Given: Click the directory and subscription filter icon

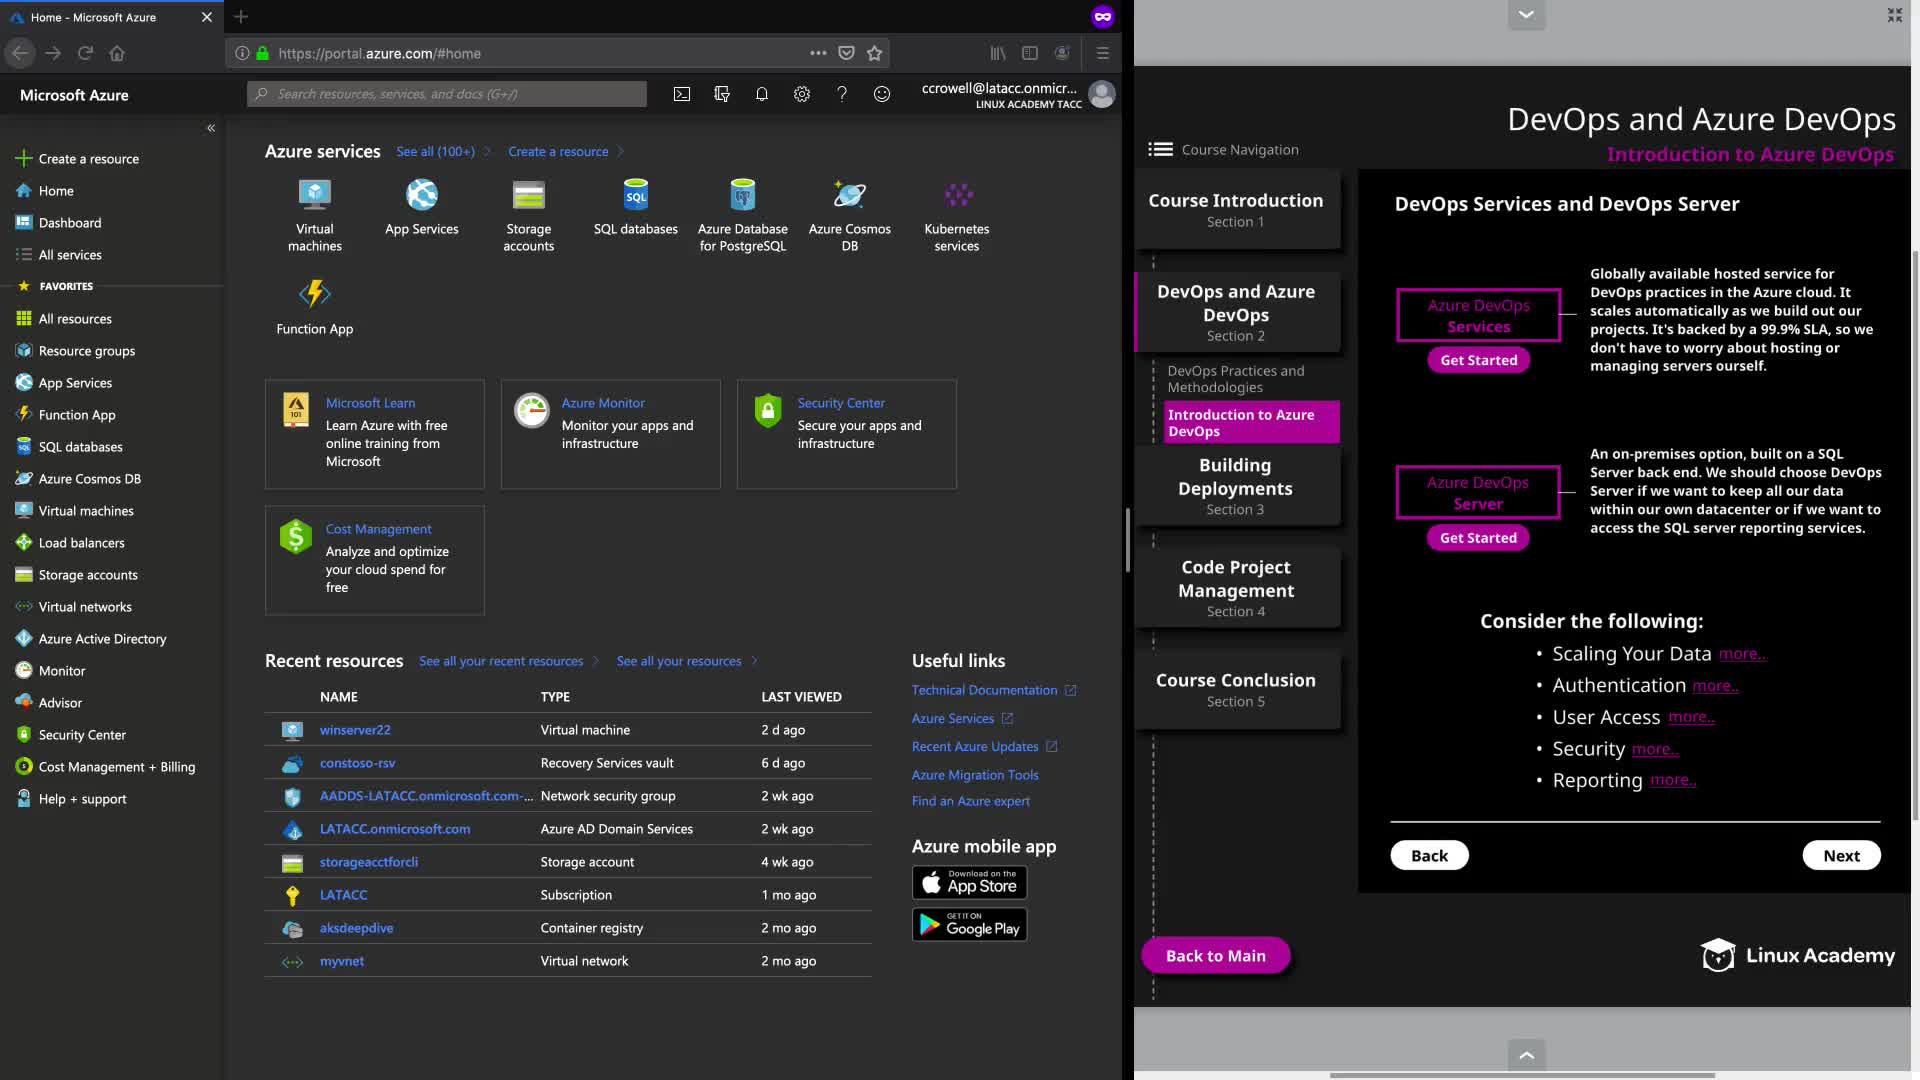Looking at the screenshot, I should (722, 94).
